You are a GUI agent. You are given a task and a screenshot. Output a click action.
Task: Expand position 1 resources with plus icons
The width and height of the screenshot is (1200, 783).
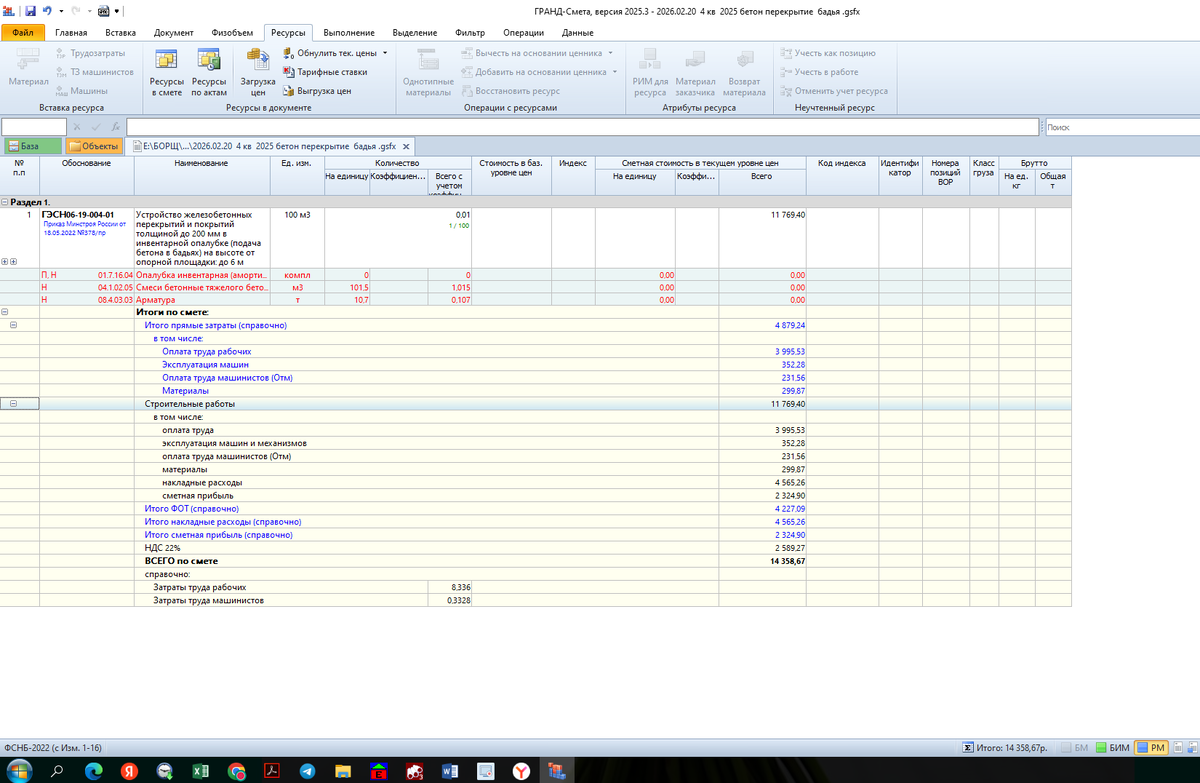tap(9, 262)
